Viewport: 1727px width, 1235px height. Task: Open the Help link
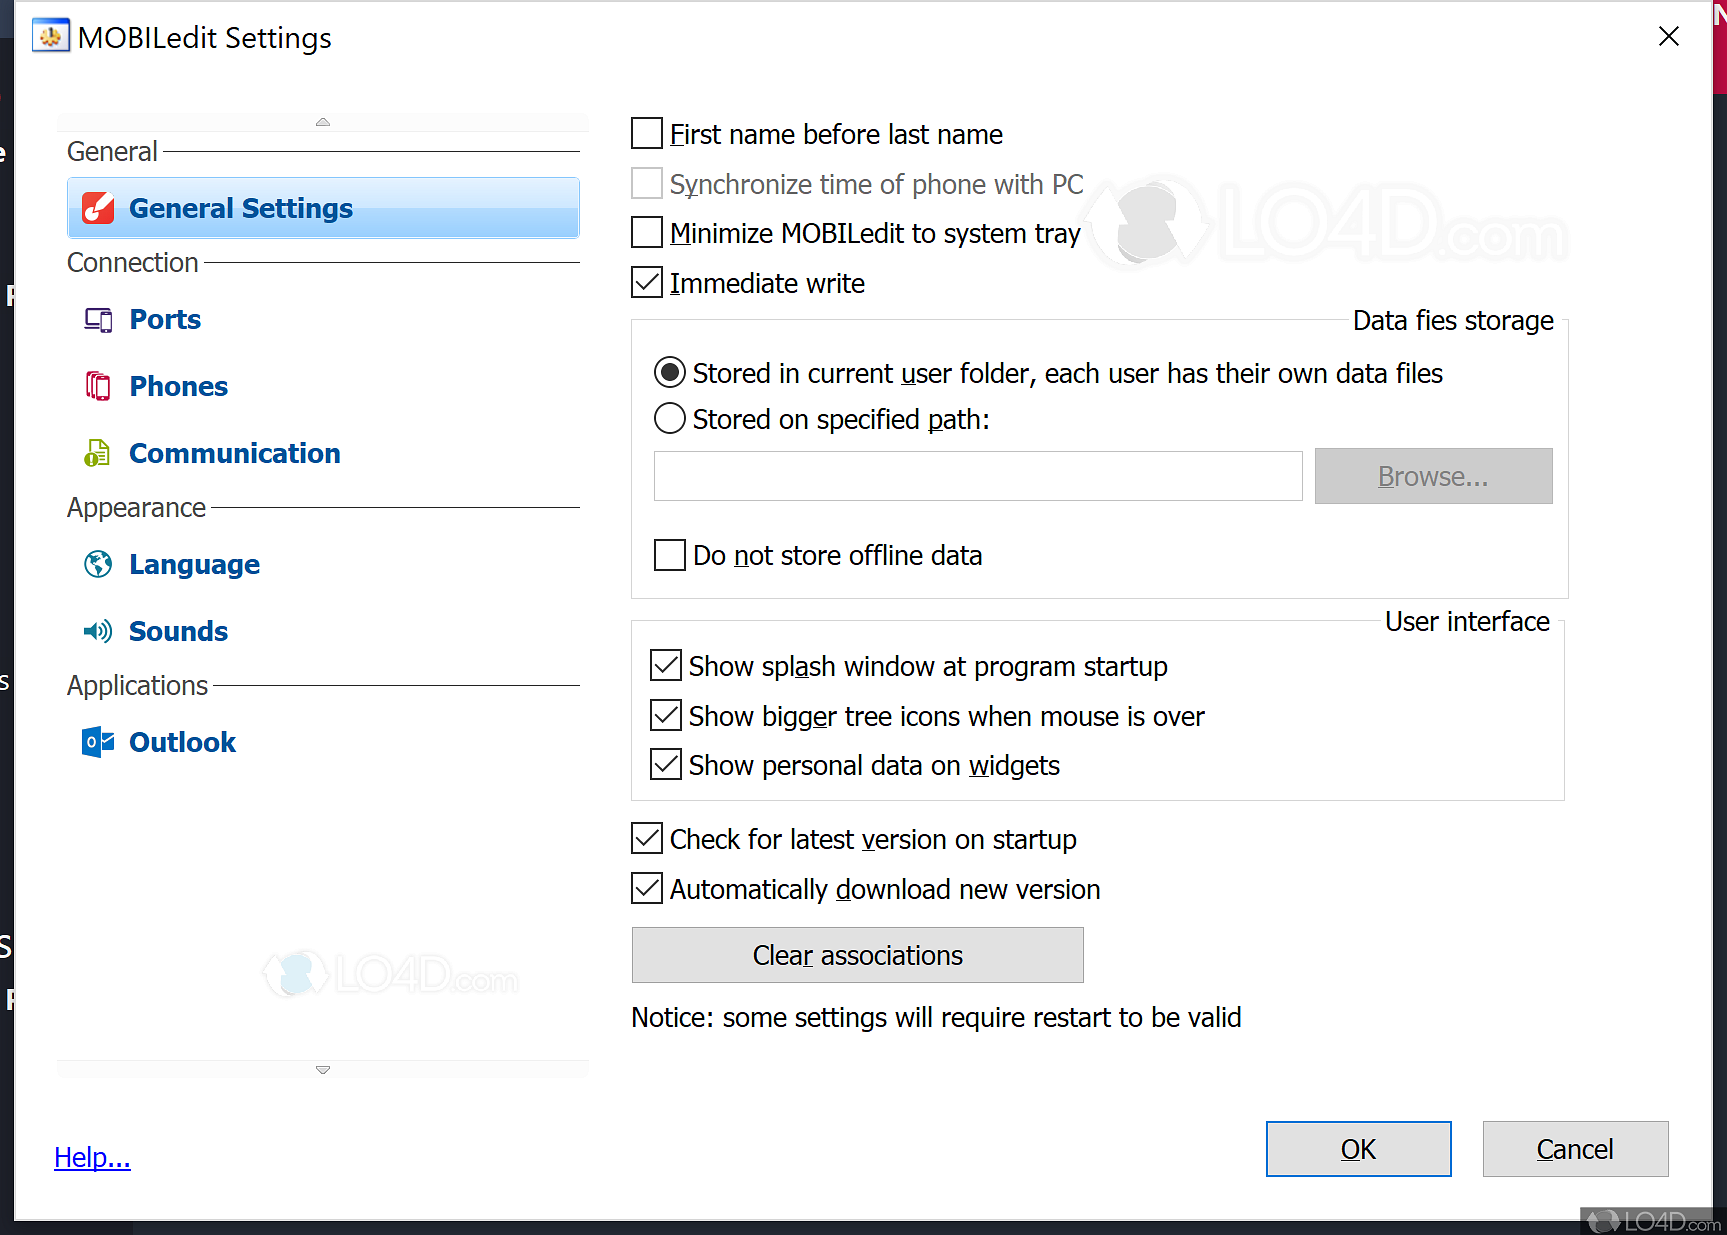(92, 1157)
